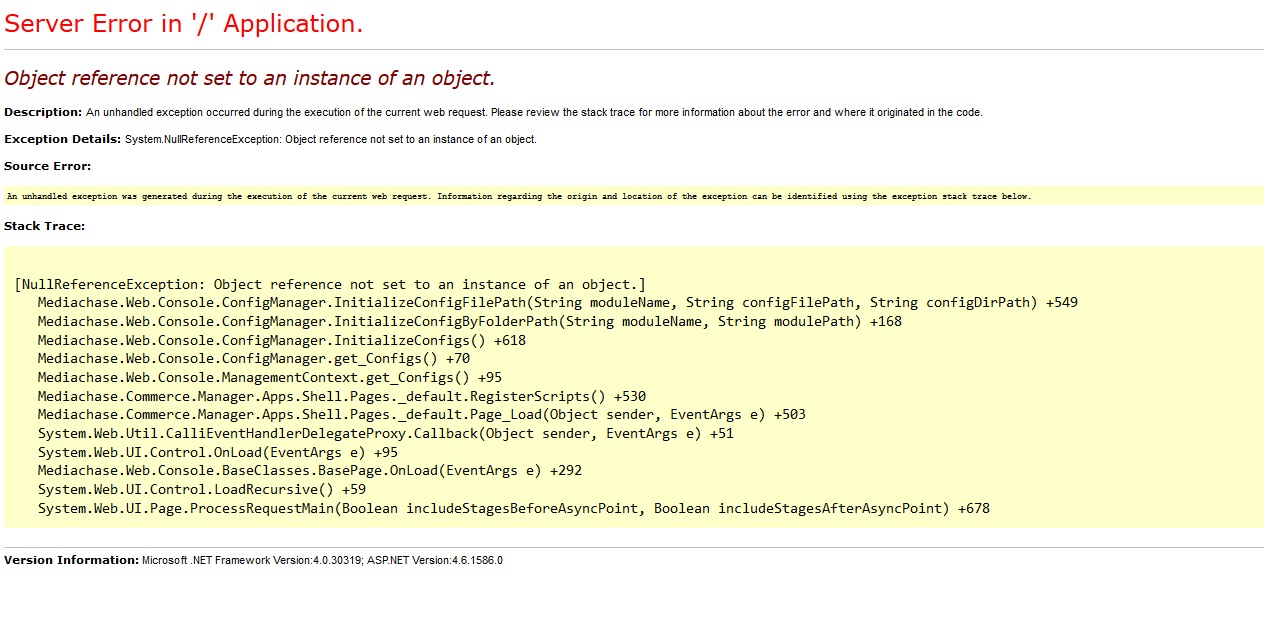1264x636 pixels.
Task: Click the 'Stack Trace:' label
Action: pos(44,226)
